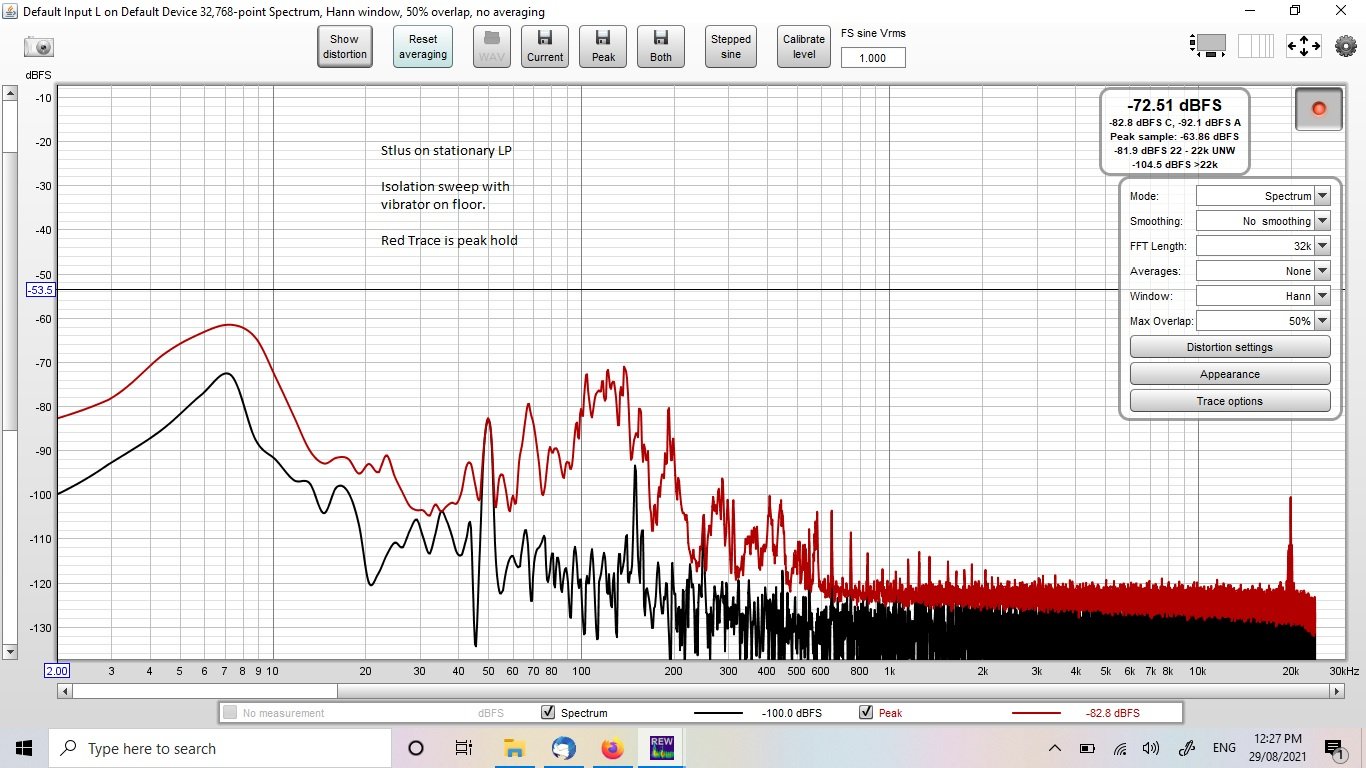The image size is (1366, 768).
Task: Open the Max Overlap dropdown
Action: [x=1263, y=321]
